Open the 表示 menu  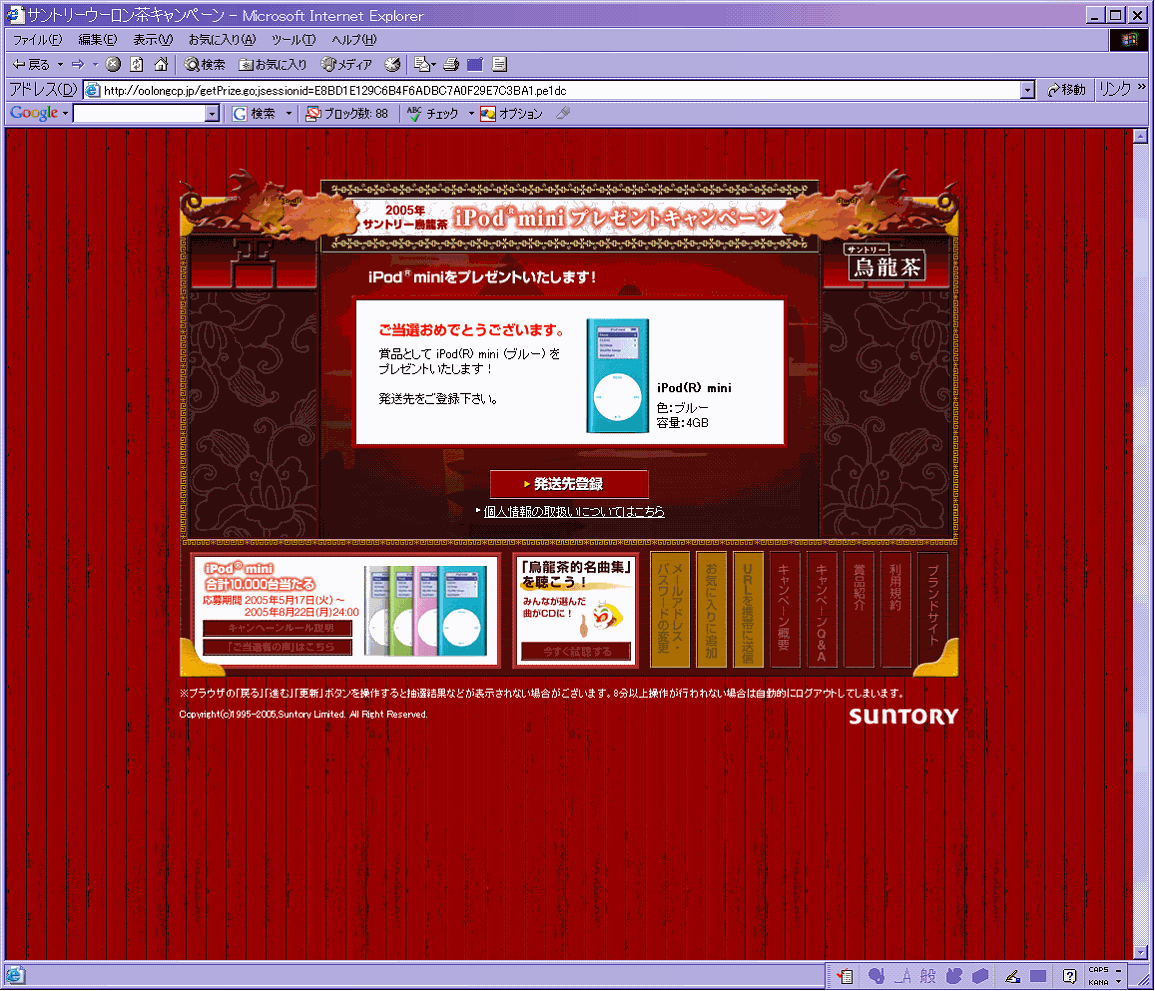152,40
